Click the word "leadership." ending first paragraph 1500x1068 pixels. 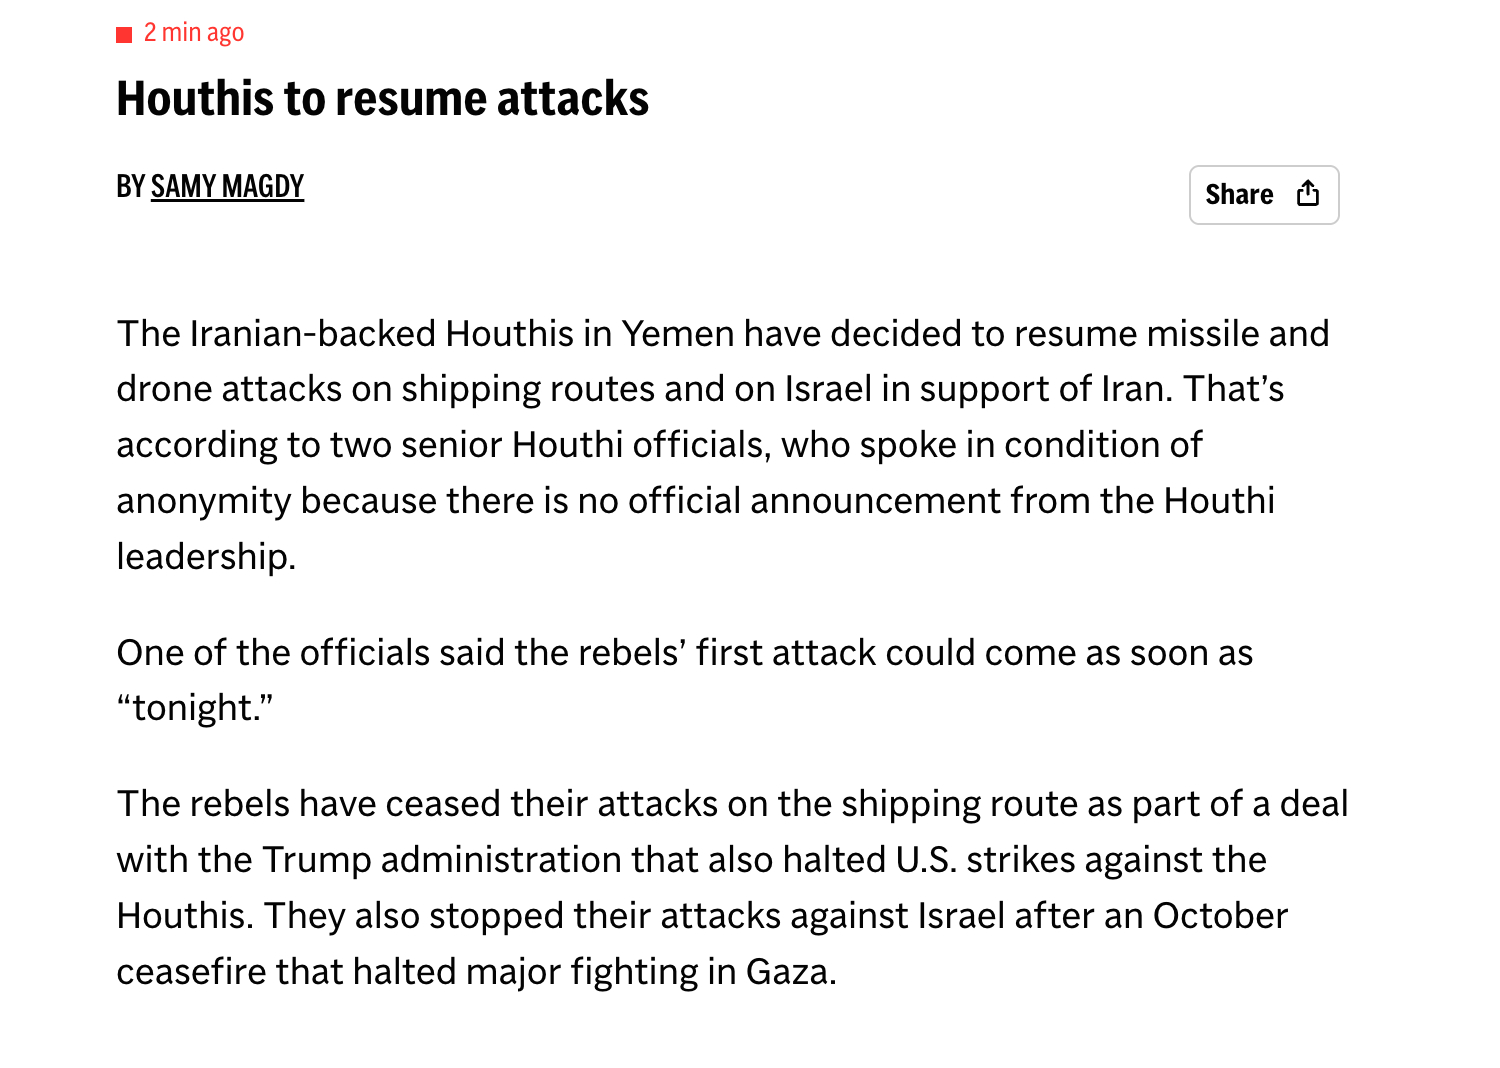click(206, 557)
